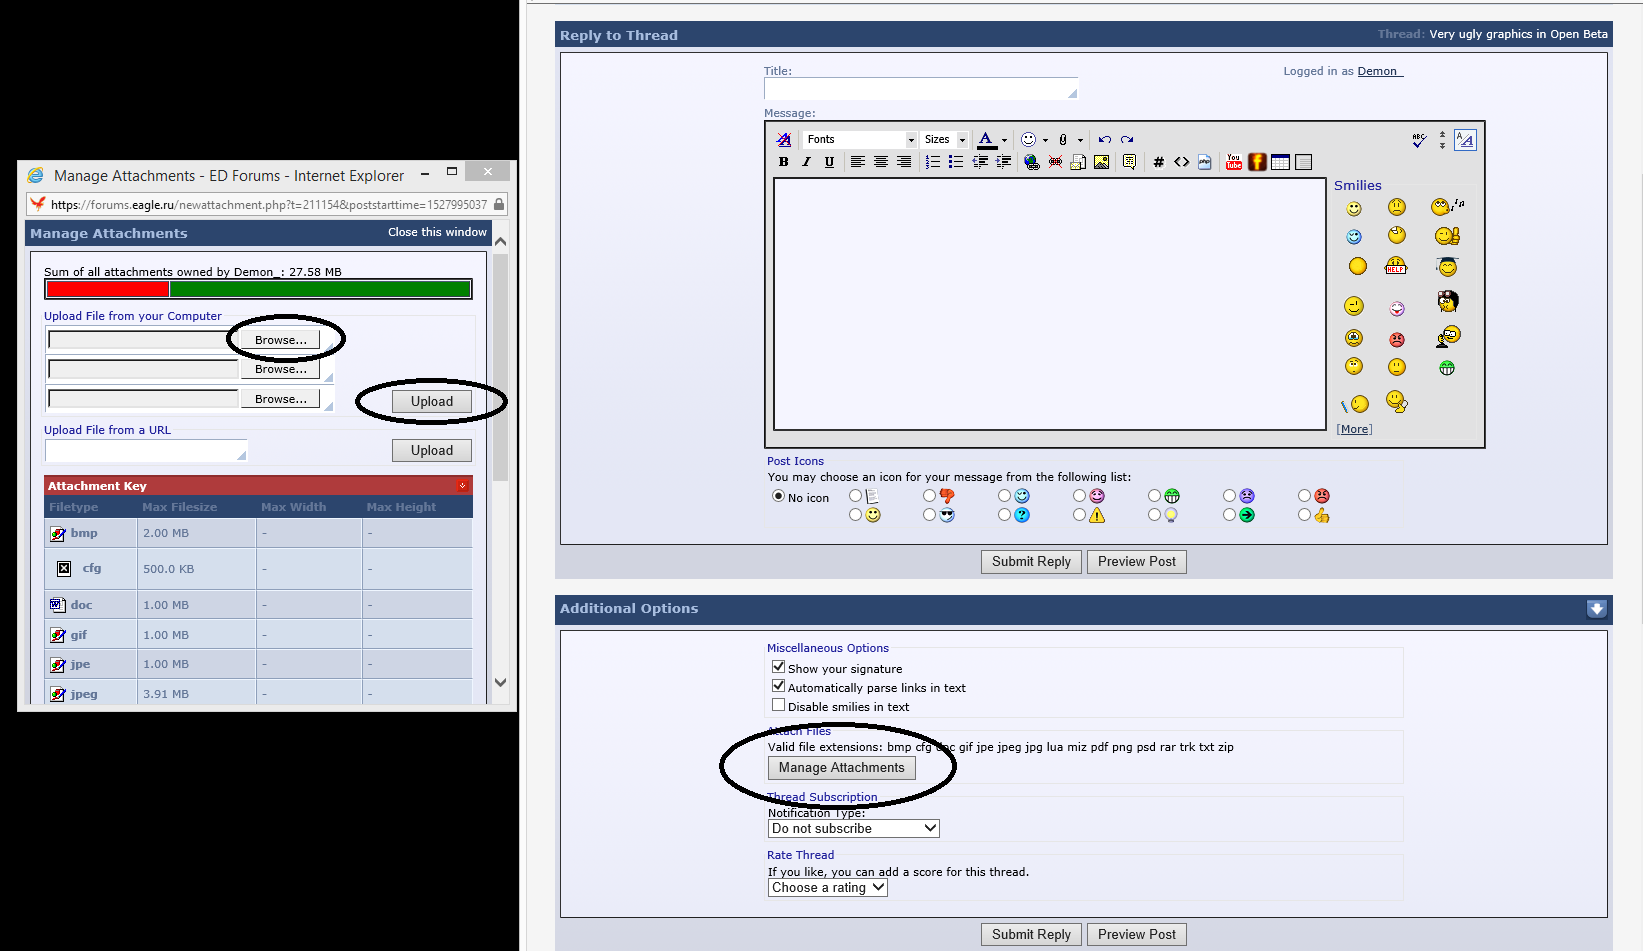The image size is (1643, 951).
Task: Open the Fonts dropdown
Action: click(860, 140)
